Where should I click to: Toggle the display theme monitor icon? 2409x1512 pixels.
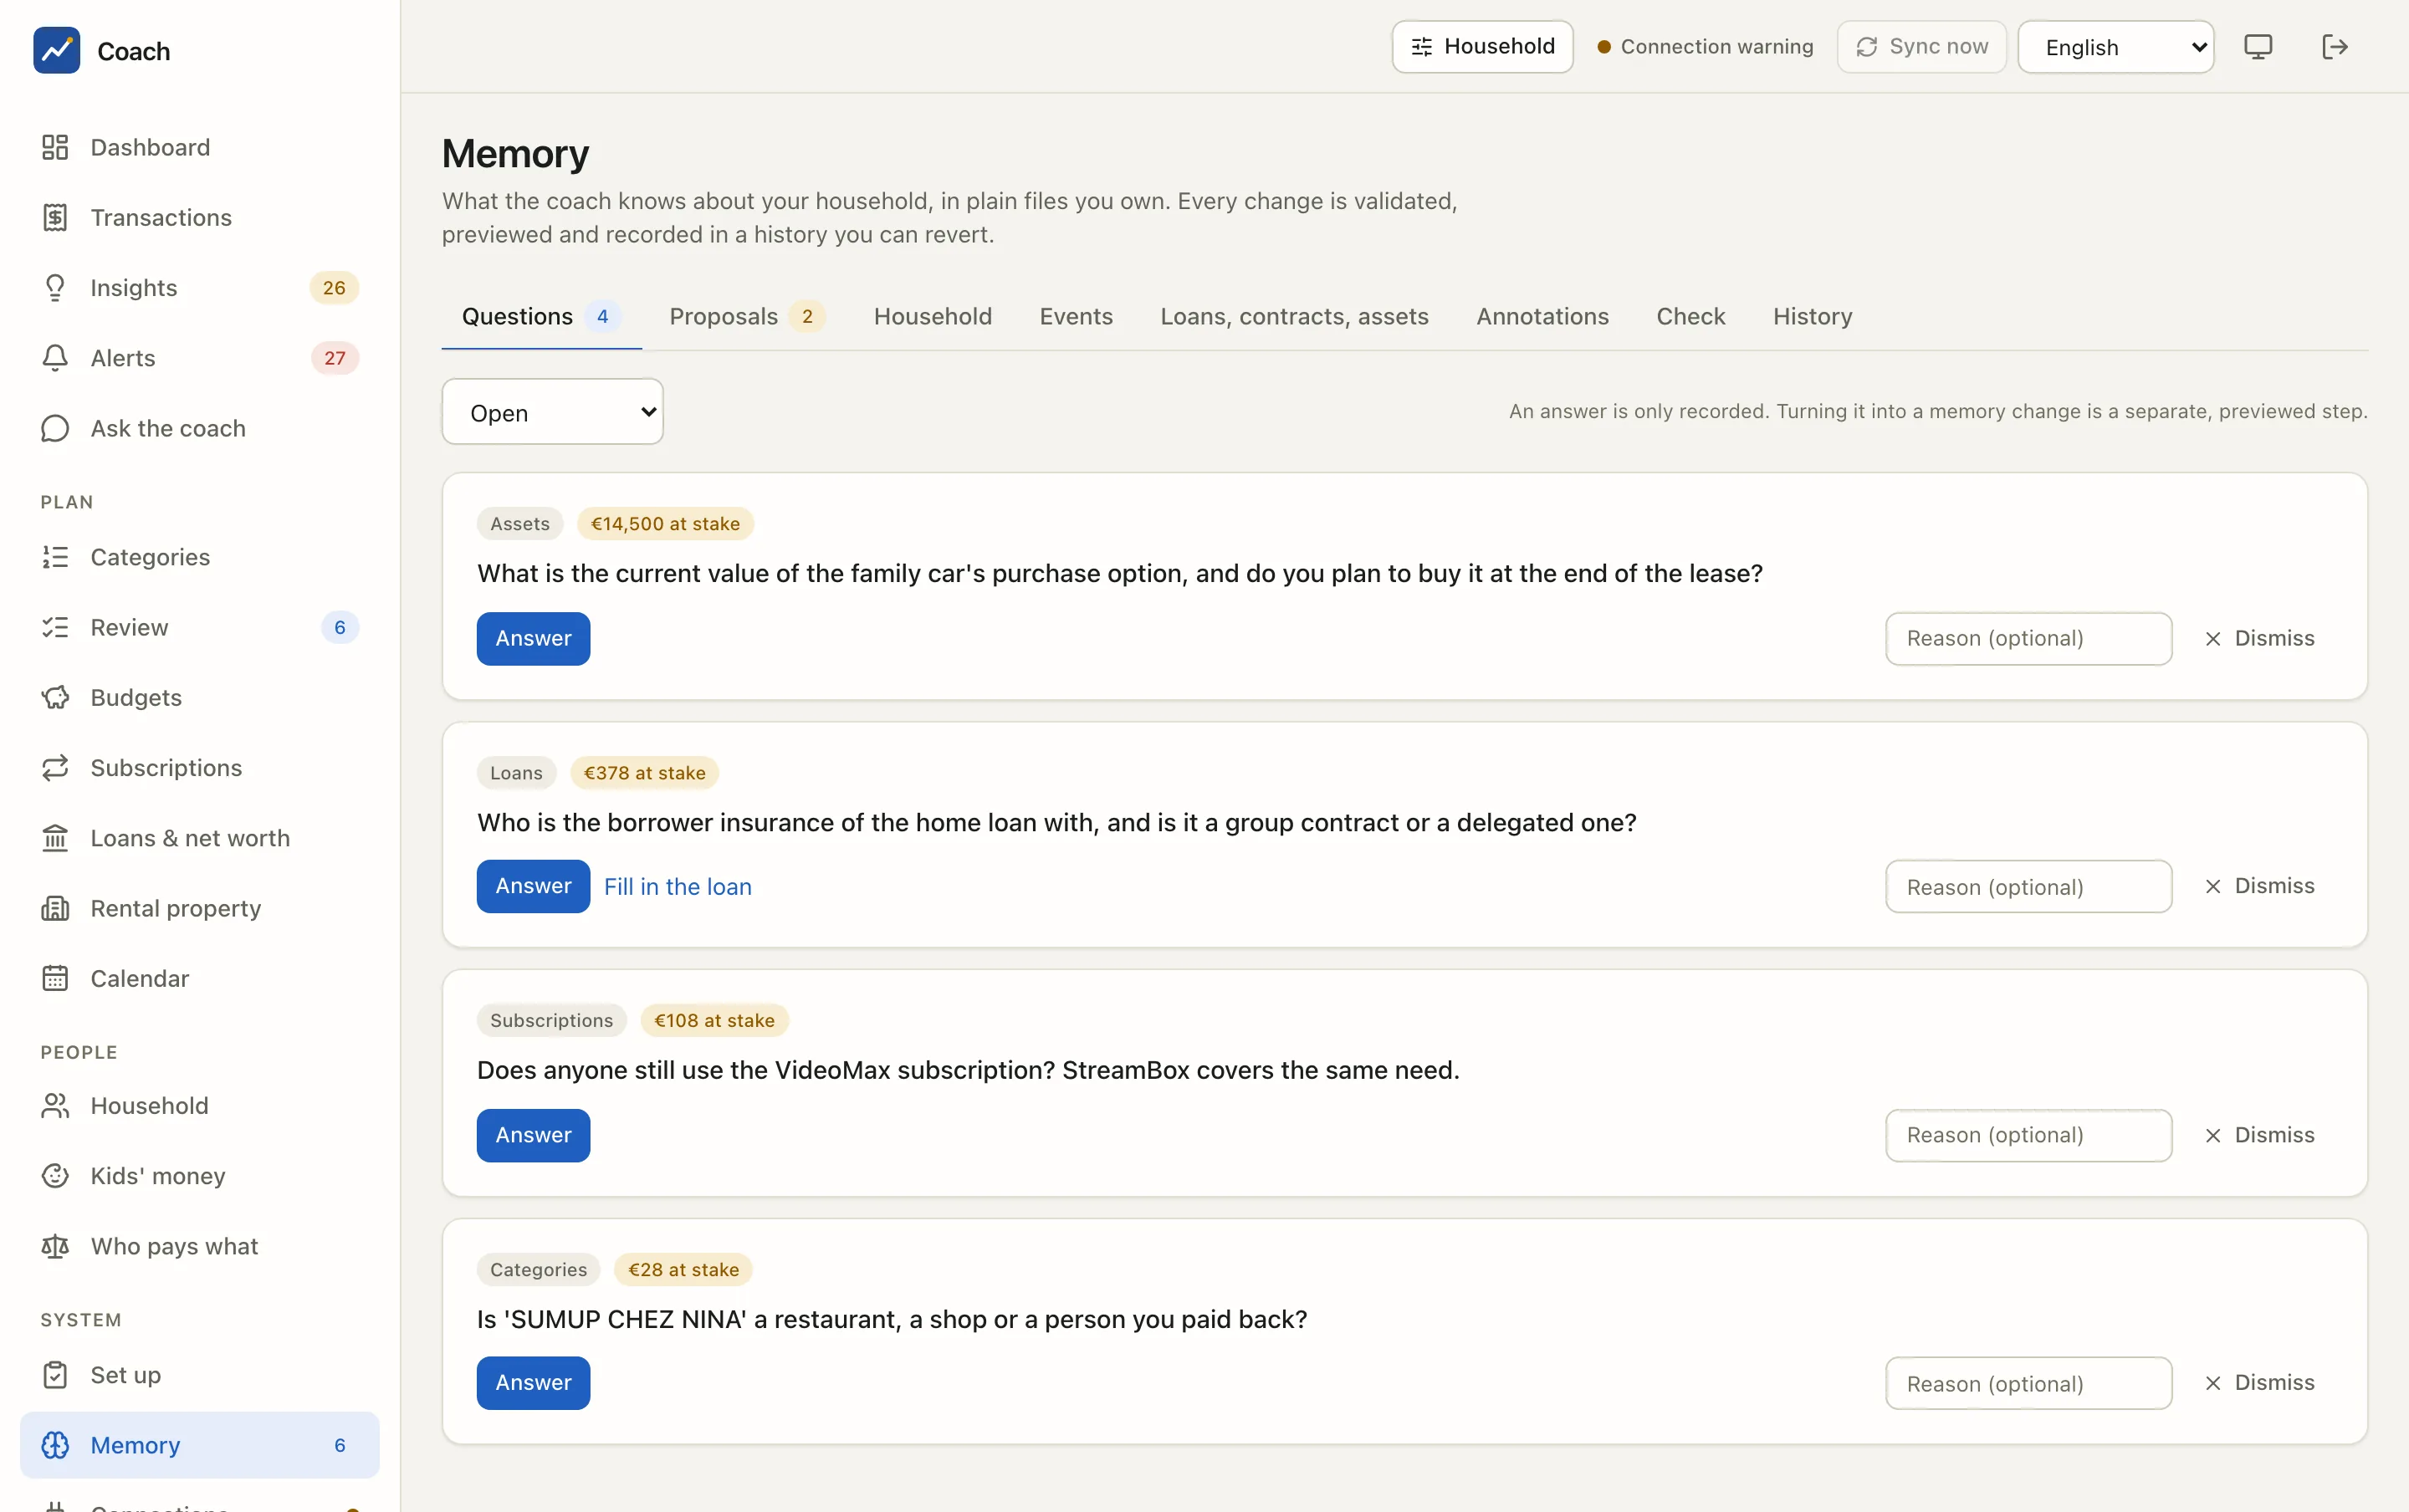click(x=2258, y=47)
